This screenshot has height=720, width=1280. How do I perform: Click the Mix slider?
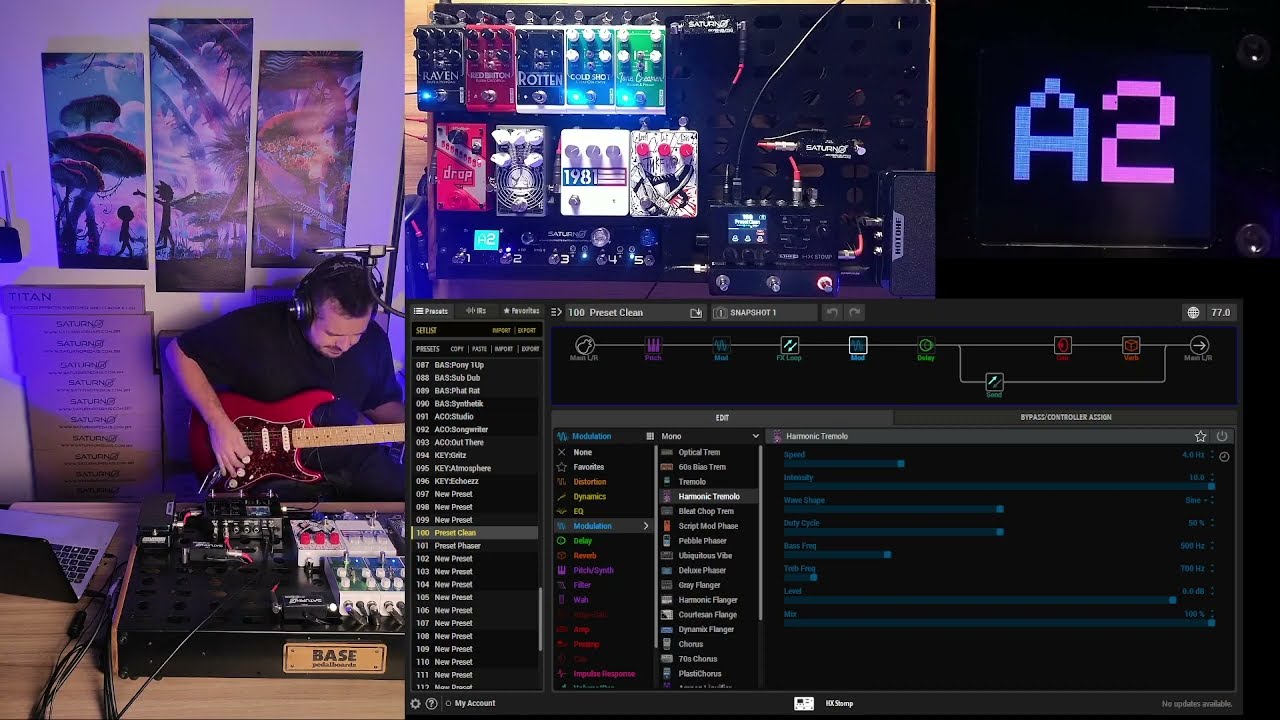pos(997,623)
